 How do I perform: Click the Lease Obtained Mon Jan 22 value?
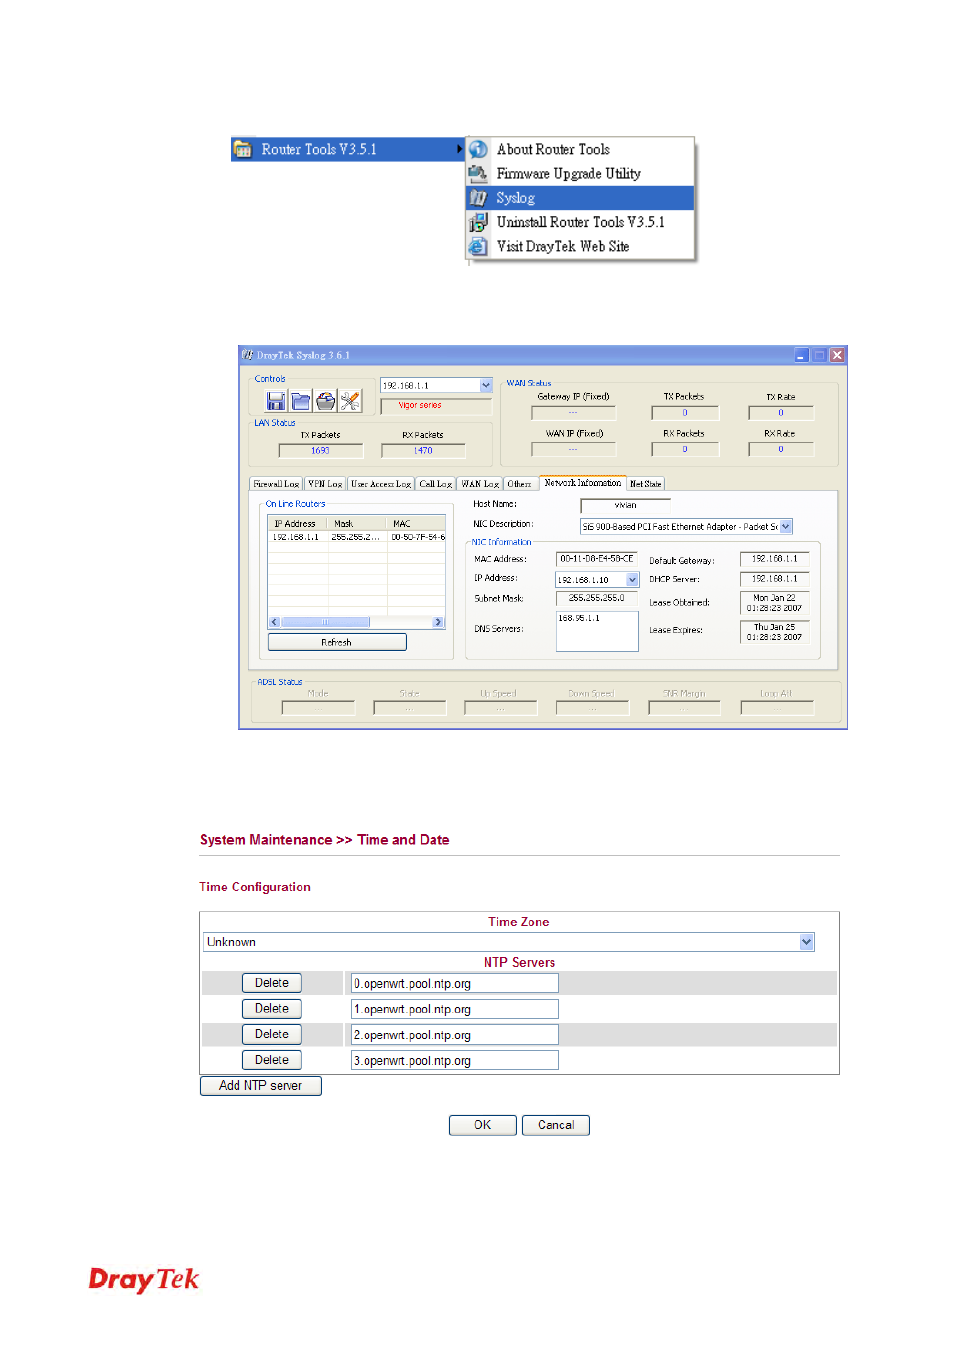pyautogui.click(x=775, y=603)
